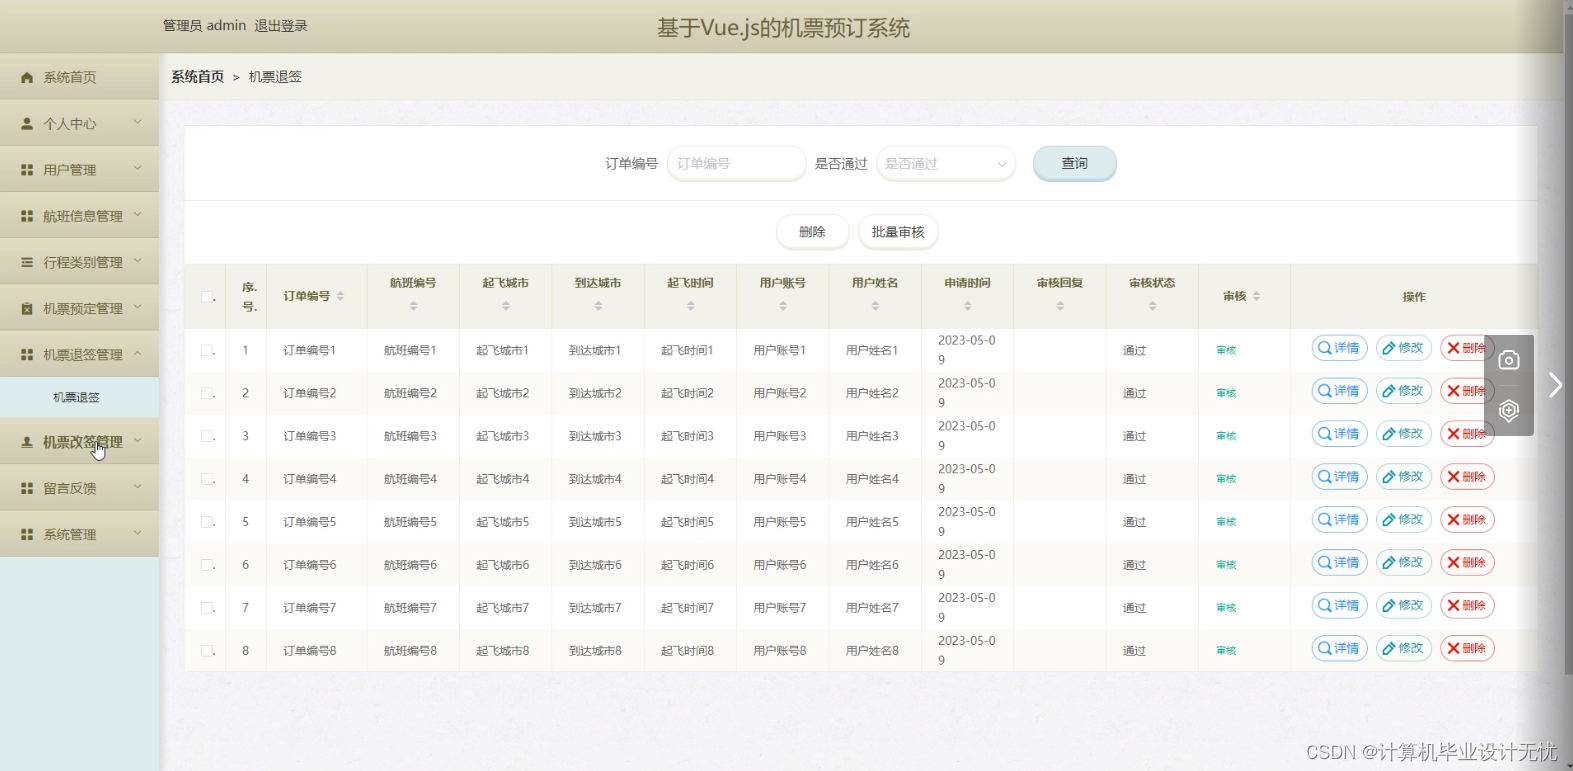Click the 批量审核 button
The height and width of the screenshot is (771, 1573).
(898, 232)
